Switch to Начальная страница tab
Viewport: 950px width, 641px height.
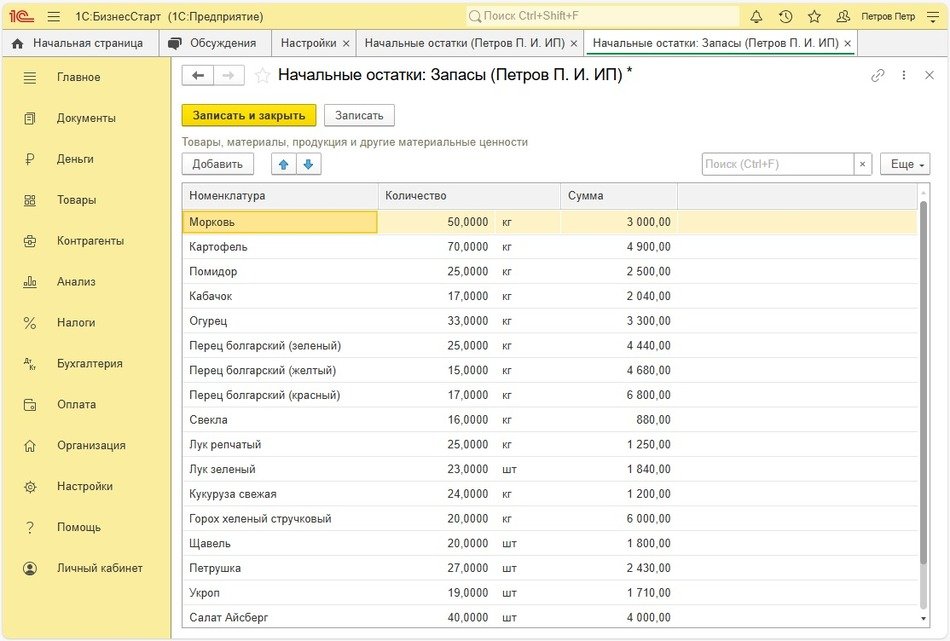78,44
